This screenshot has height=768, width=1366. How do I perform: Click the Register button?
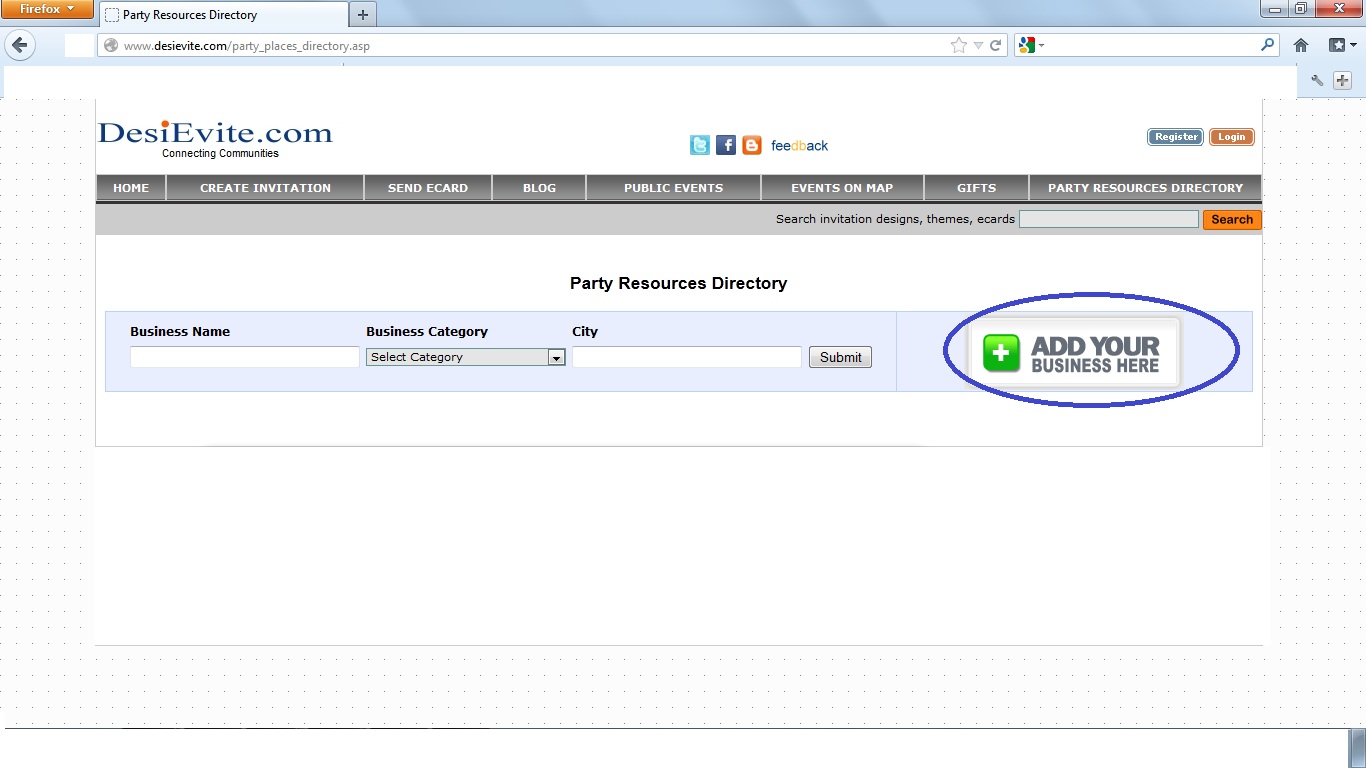[x=1176, y=137]
